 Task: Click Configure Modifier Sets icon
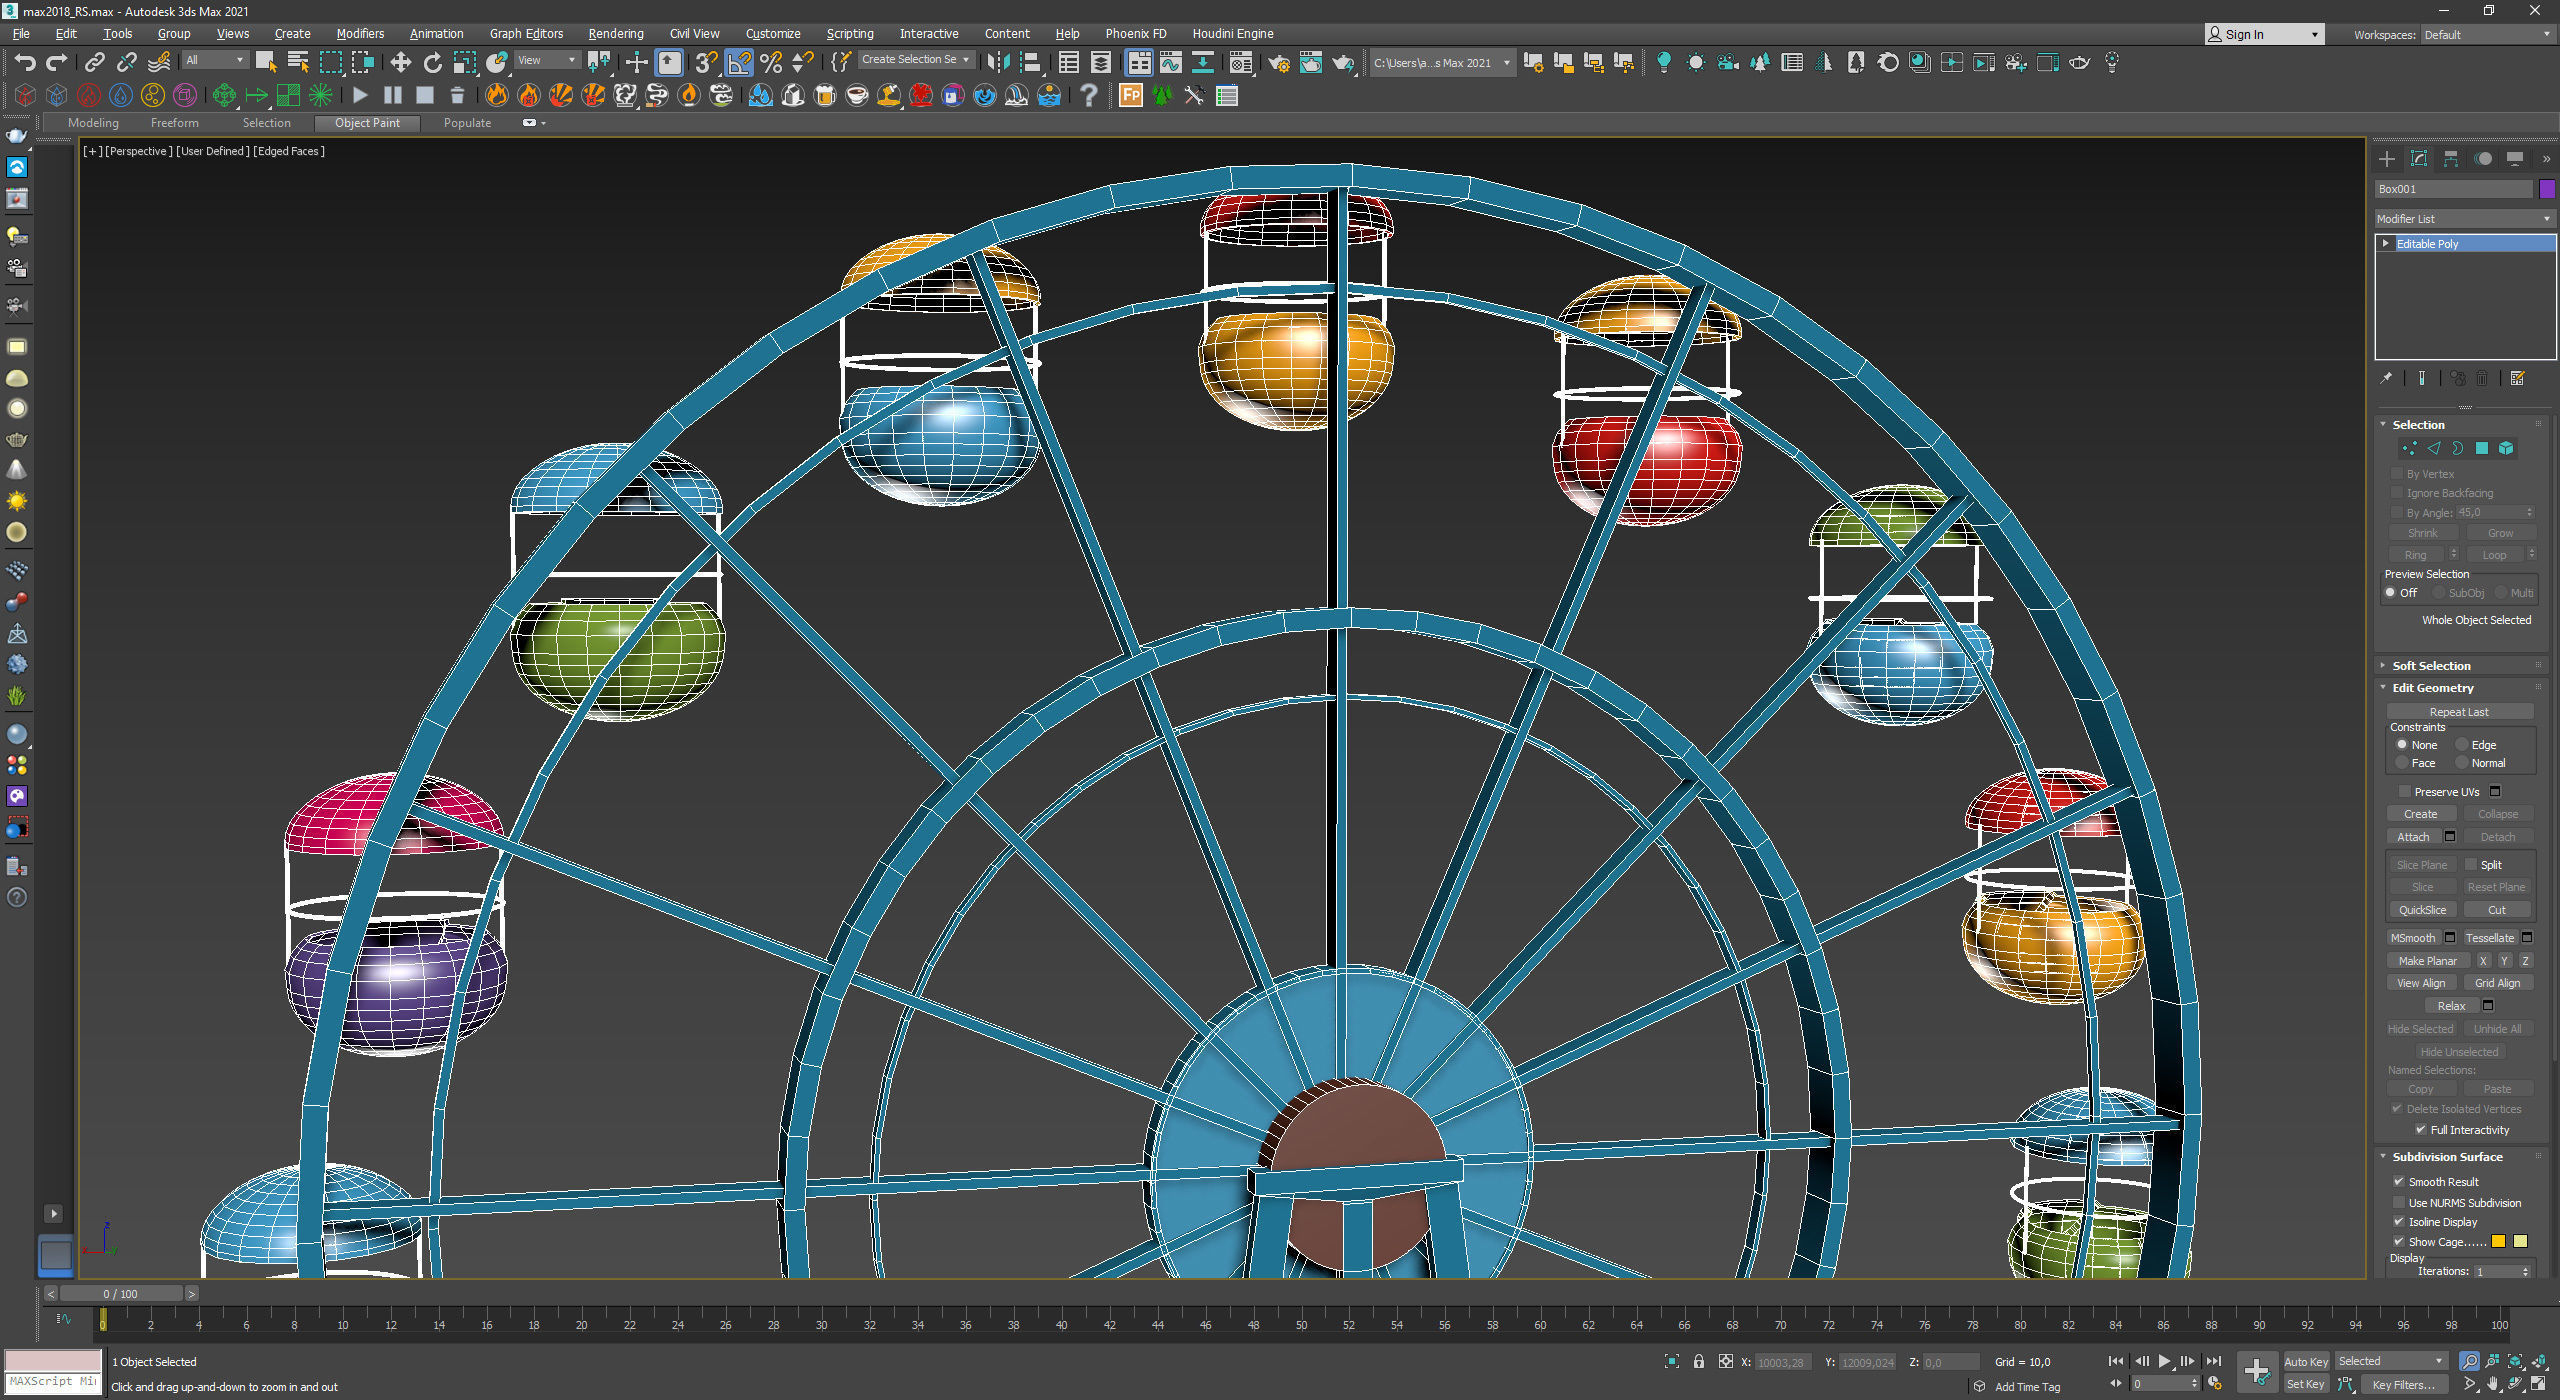point(2518,378)
